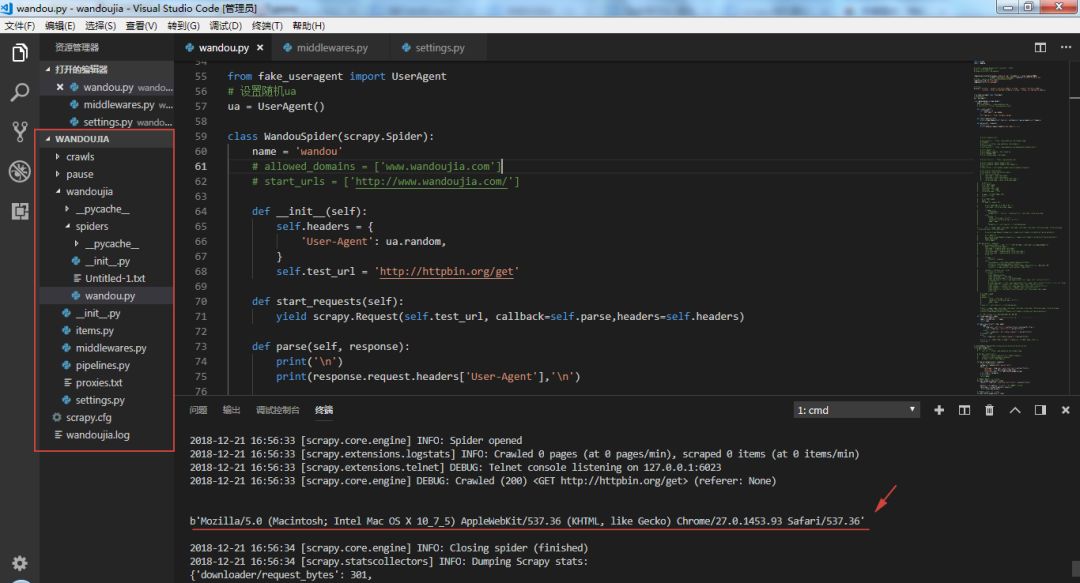Open proxies.txt in the file tree
The height and width of the screenshot is (583, 1080).
click(x=107, y=382)
